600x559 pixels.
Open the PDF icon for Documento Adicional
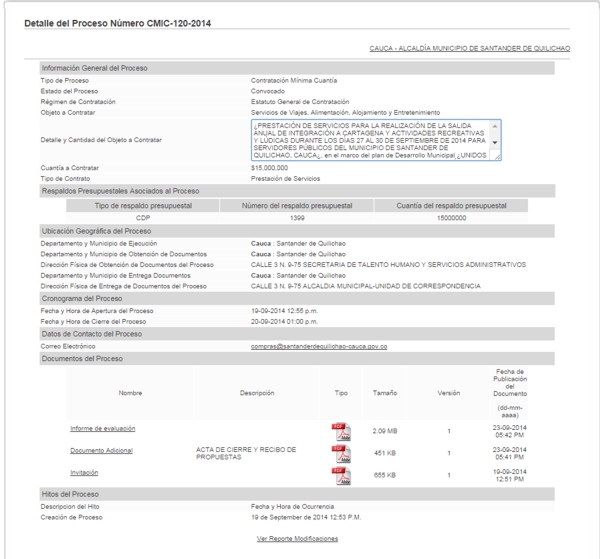tap(341, 454)
